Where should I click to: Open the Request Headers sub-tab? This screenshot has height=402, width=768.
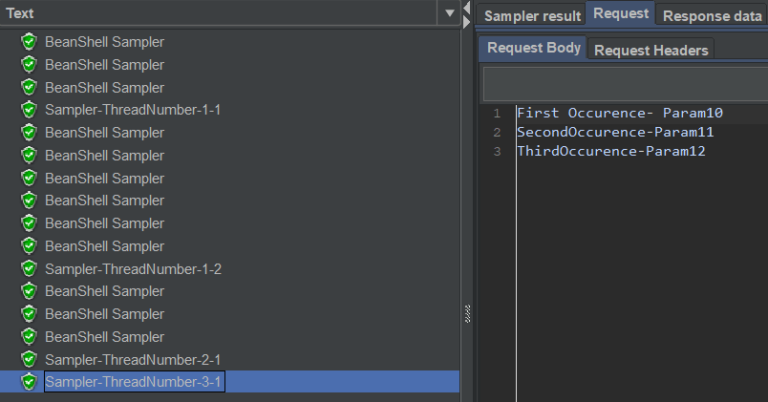click(651, 50)
